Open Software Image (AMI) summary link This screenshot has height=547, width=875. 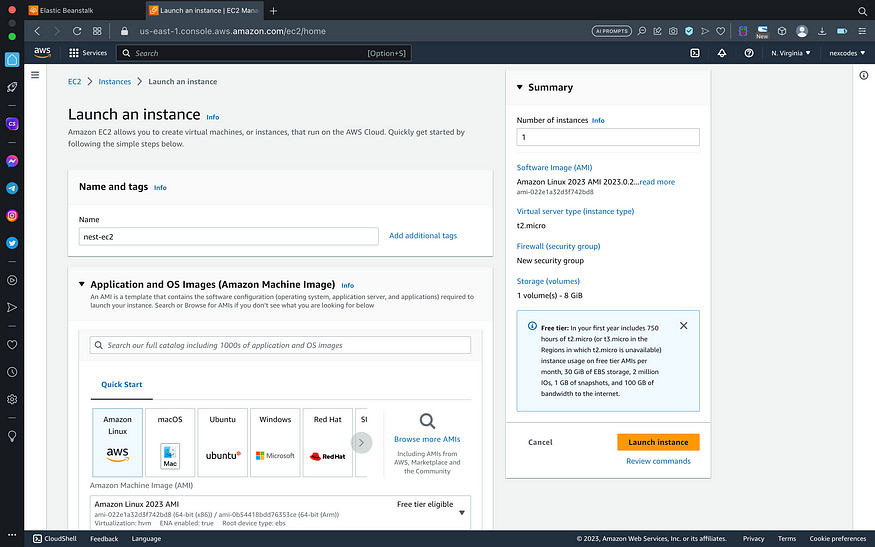tap(554, 167)
